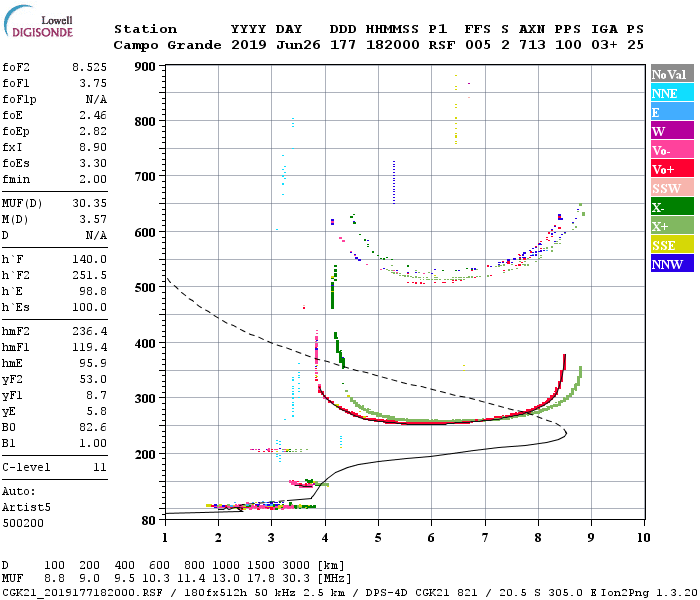Select the W purple legend swatch
Image resolution: width=700 pixels, height=600 pixels.
point(672,130)
